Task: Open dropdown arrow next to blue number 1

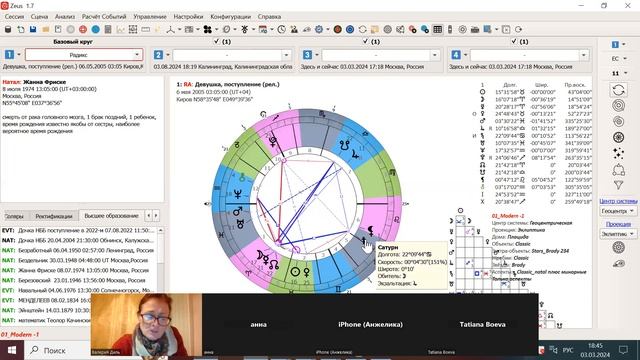Action: click(19, 55)
